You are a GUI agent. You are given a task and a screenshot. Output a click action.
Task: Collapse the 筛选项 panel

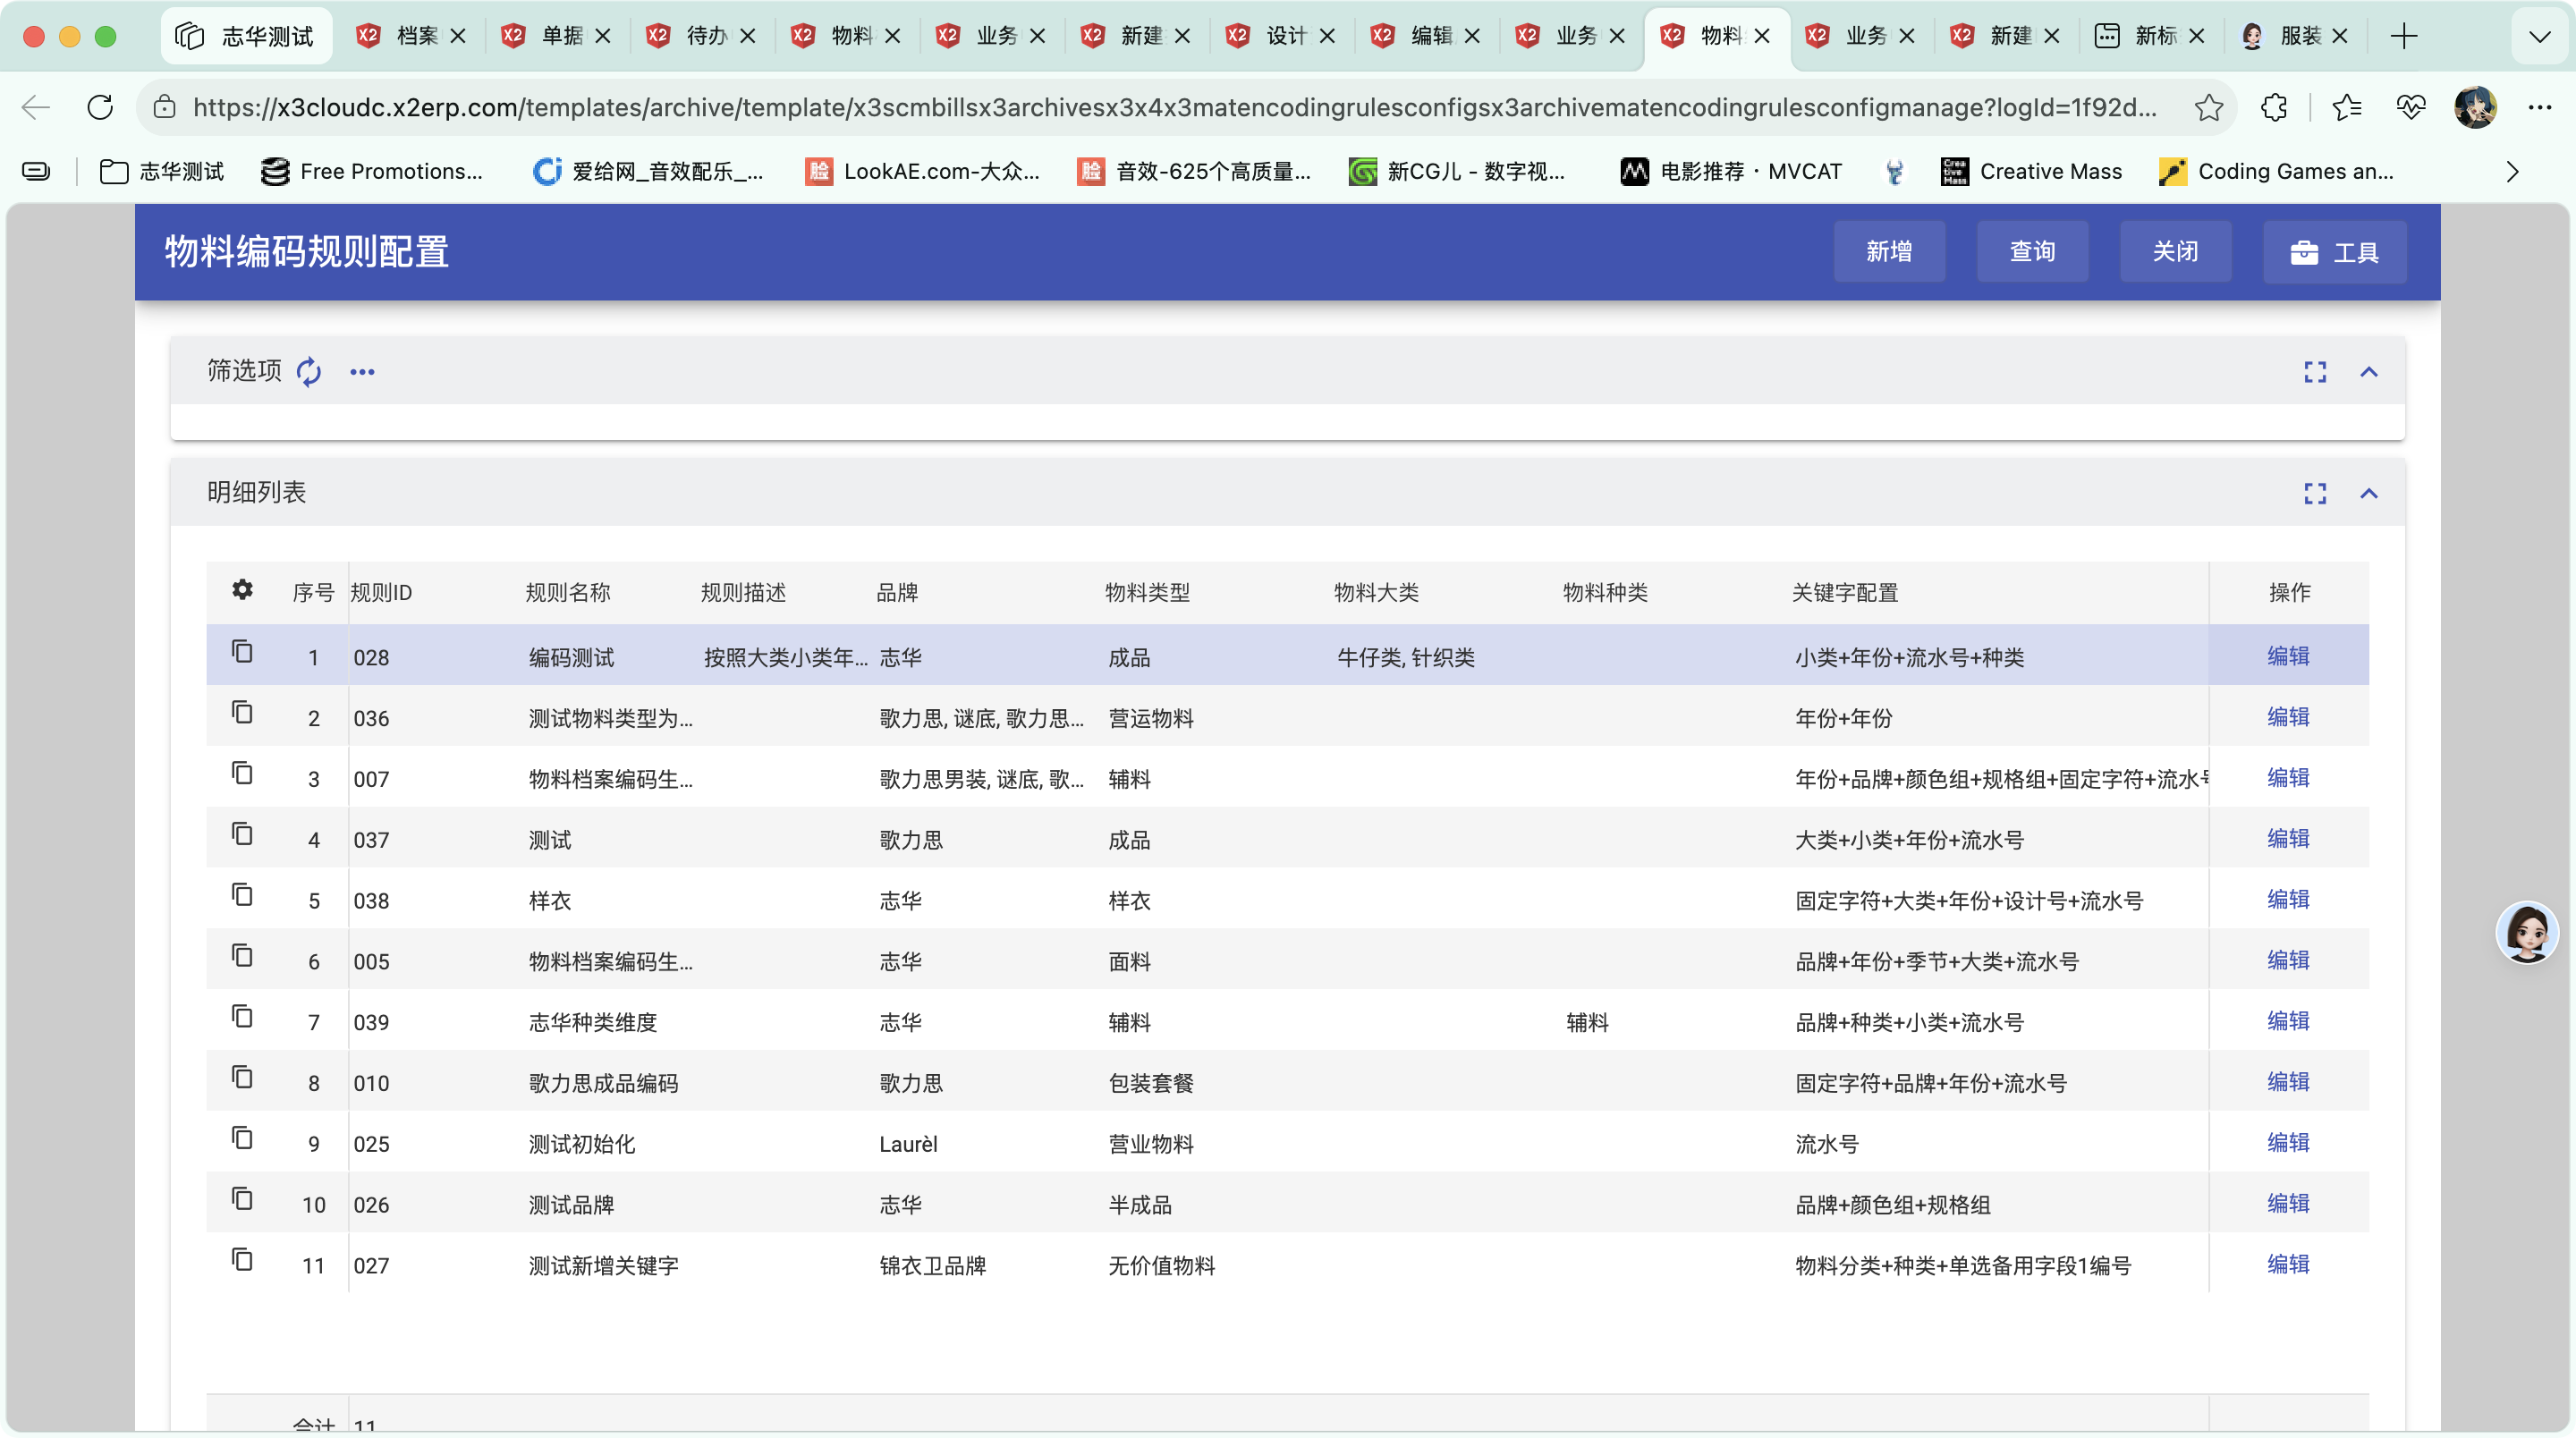[2369, 372]
